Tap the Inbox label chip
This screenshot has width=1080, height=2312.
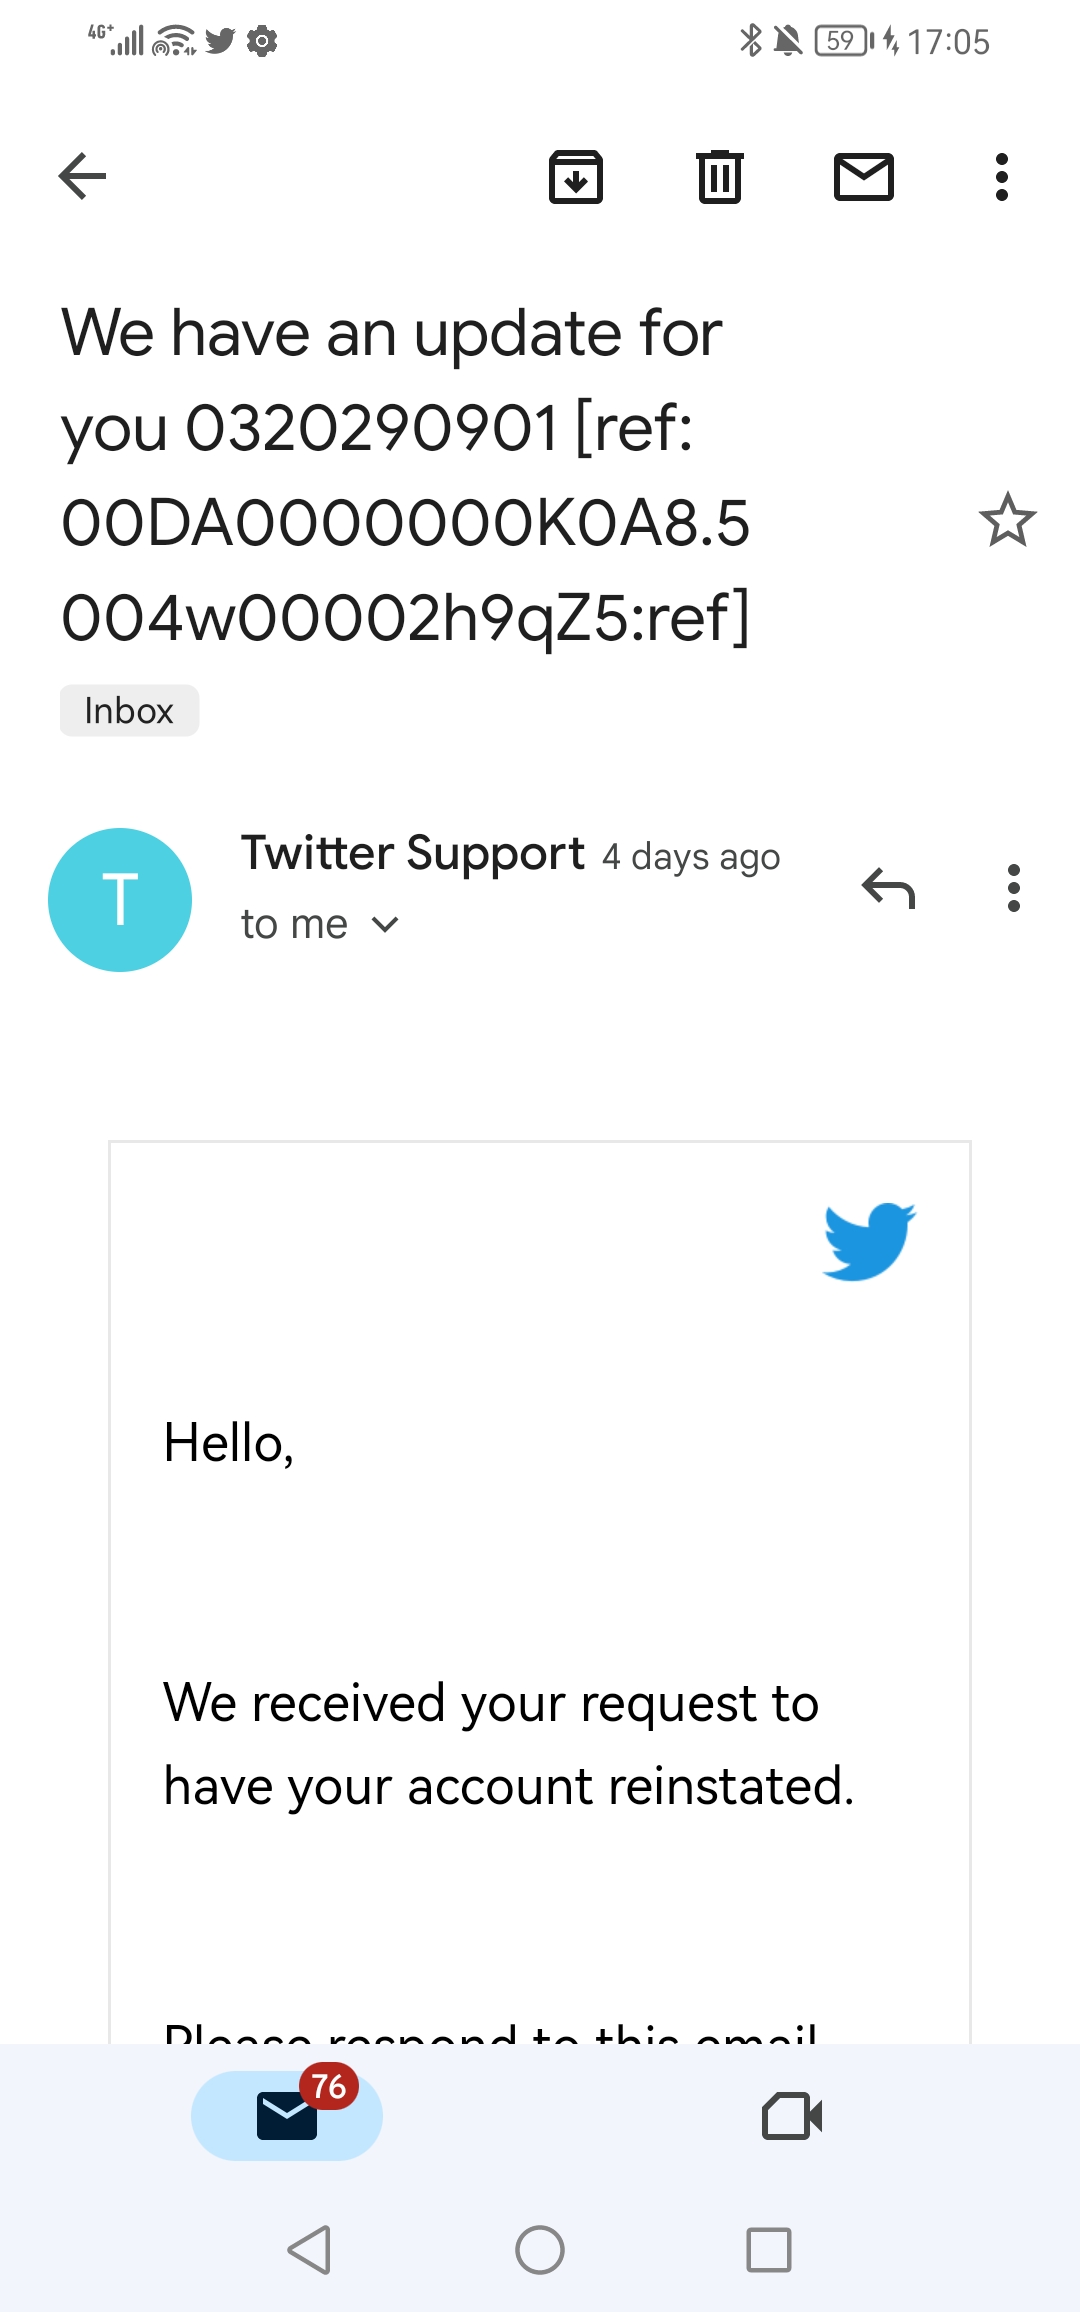pos(129,711)
